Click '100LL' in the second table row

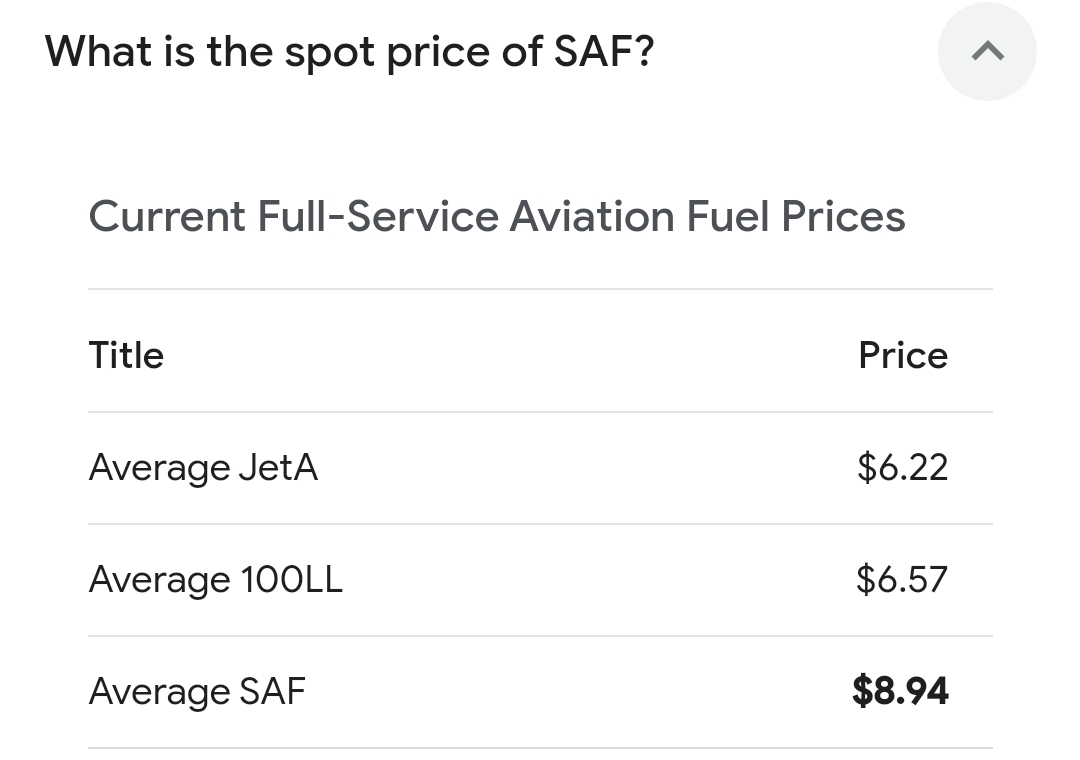[x=291, y=579]
